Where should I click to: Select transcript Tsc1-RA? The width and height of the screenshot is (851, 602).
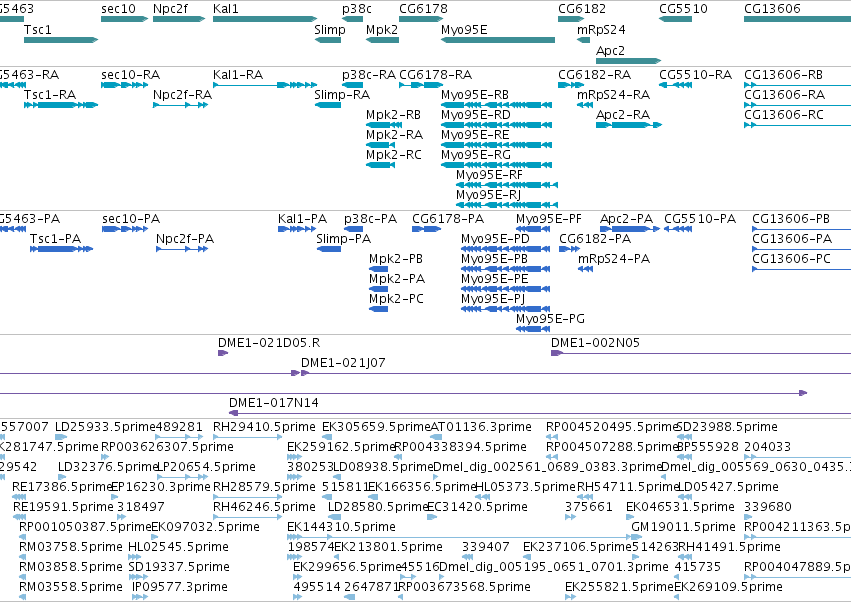coord(61,105)
